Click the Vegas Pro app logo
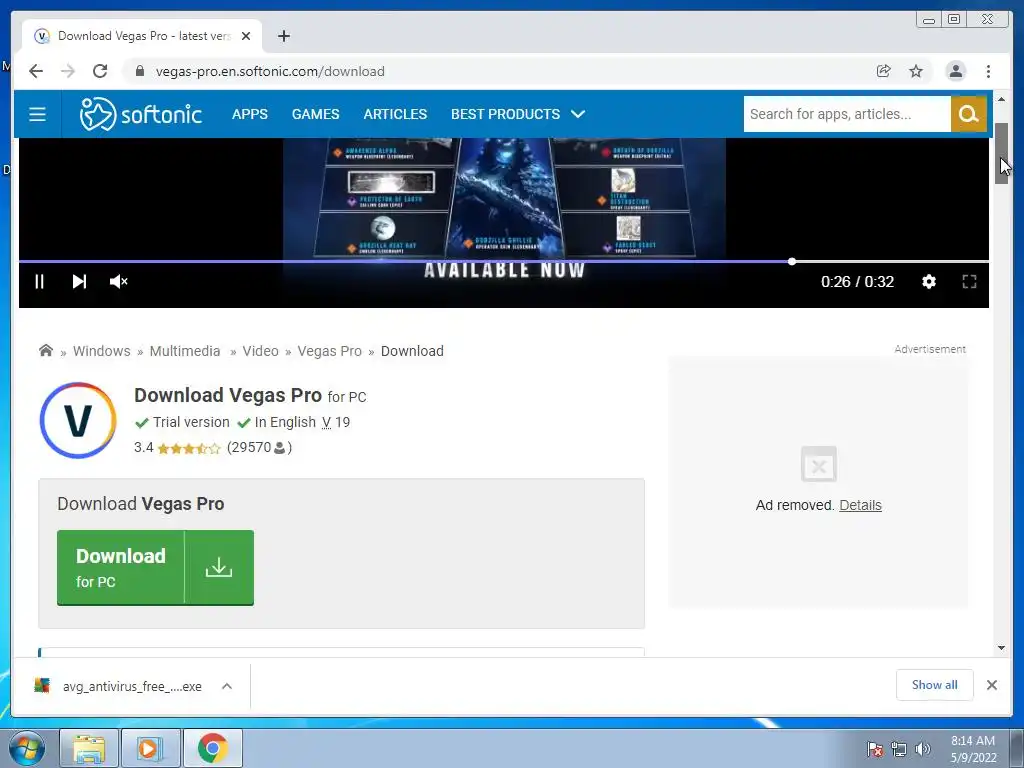Image resolution: width=1024 pixels, height=768 pixels. 78,420
